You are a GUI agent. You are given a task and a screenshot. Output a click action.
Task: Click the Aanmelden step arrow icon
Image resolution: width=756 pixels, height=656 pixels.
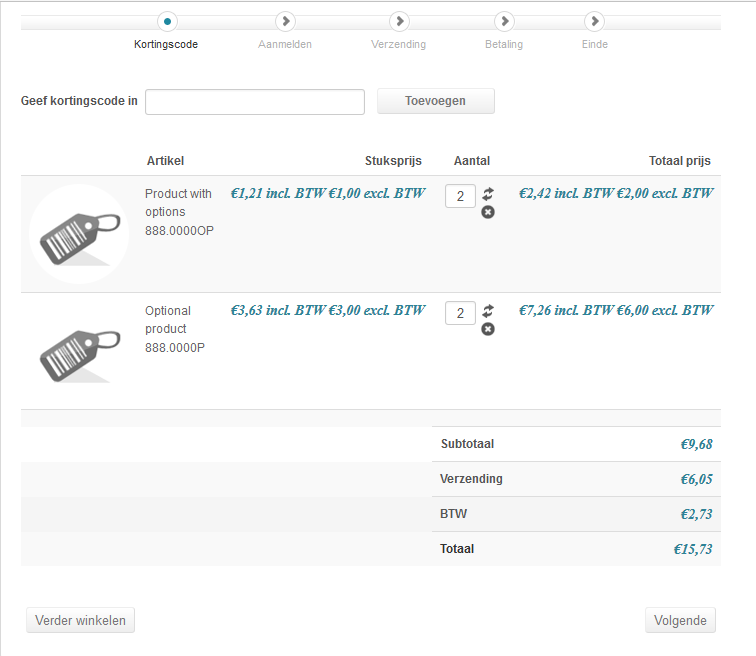tap(285, 21)
